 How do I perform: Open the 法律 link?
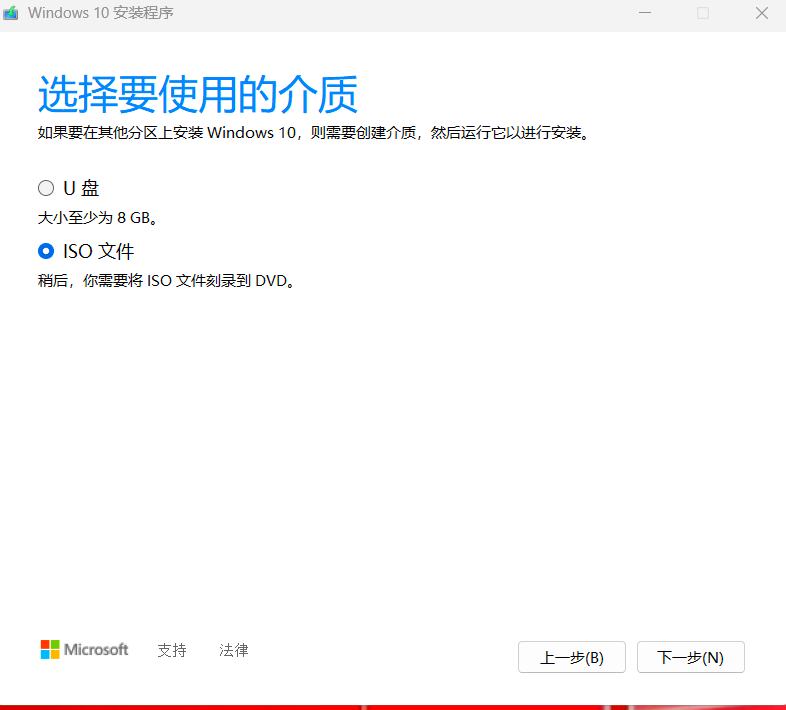point(234,650)
